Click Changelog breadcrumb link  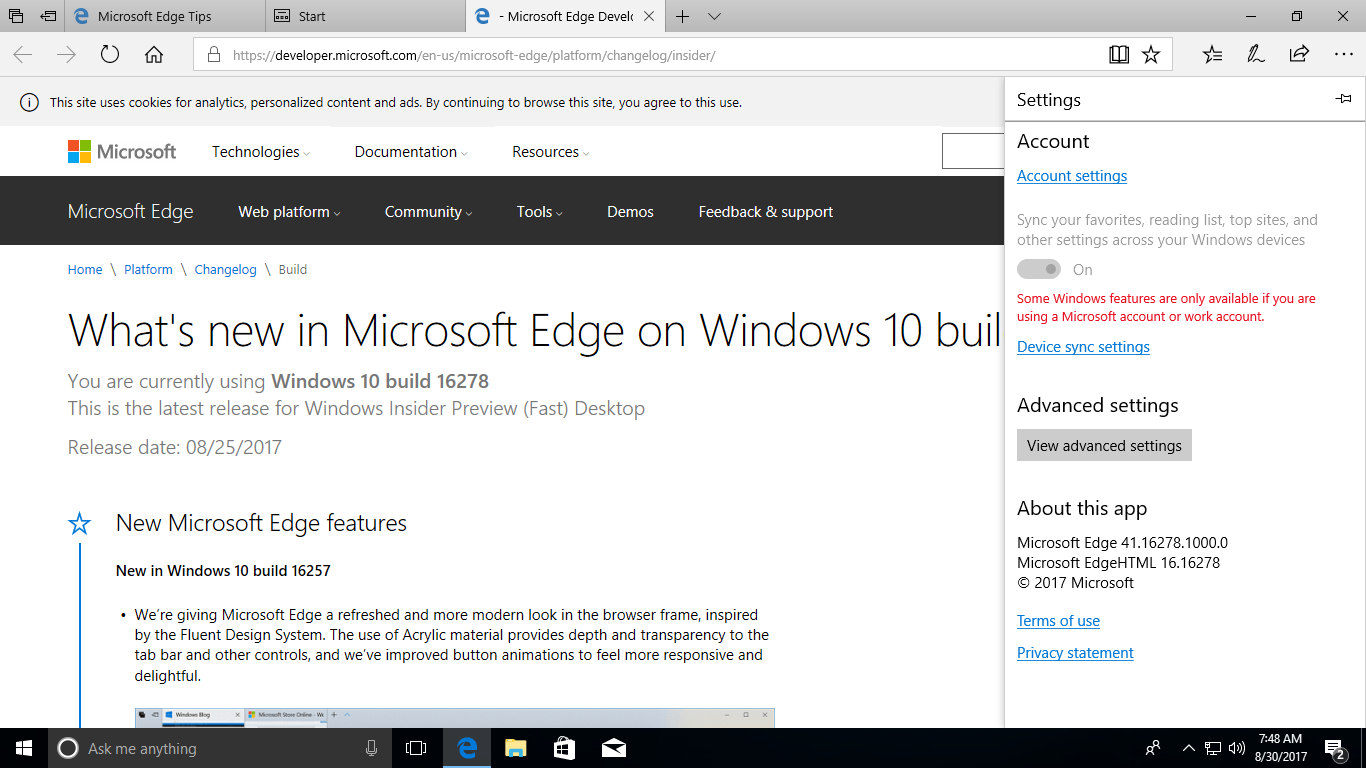coord(225,270)
